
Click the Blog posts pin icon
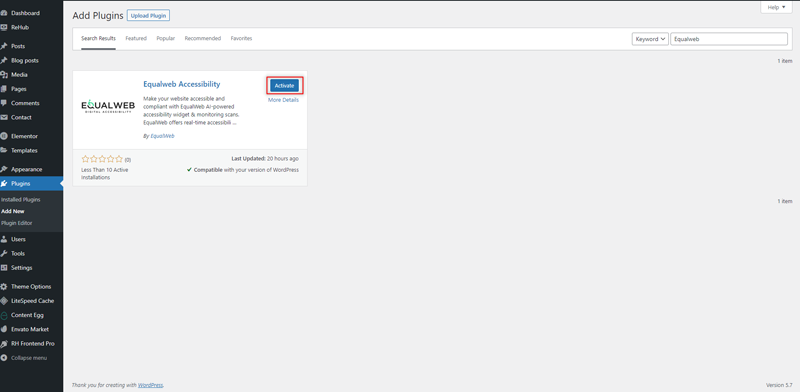(4, 60)
